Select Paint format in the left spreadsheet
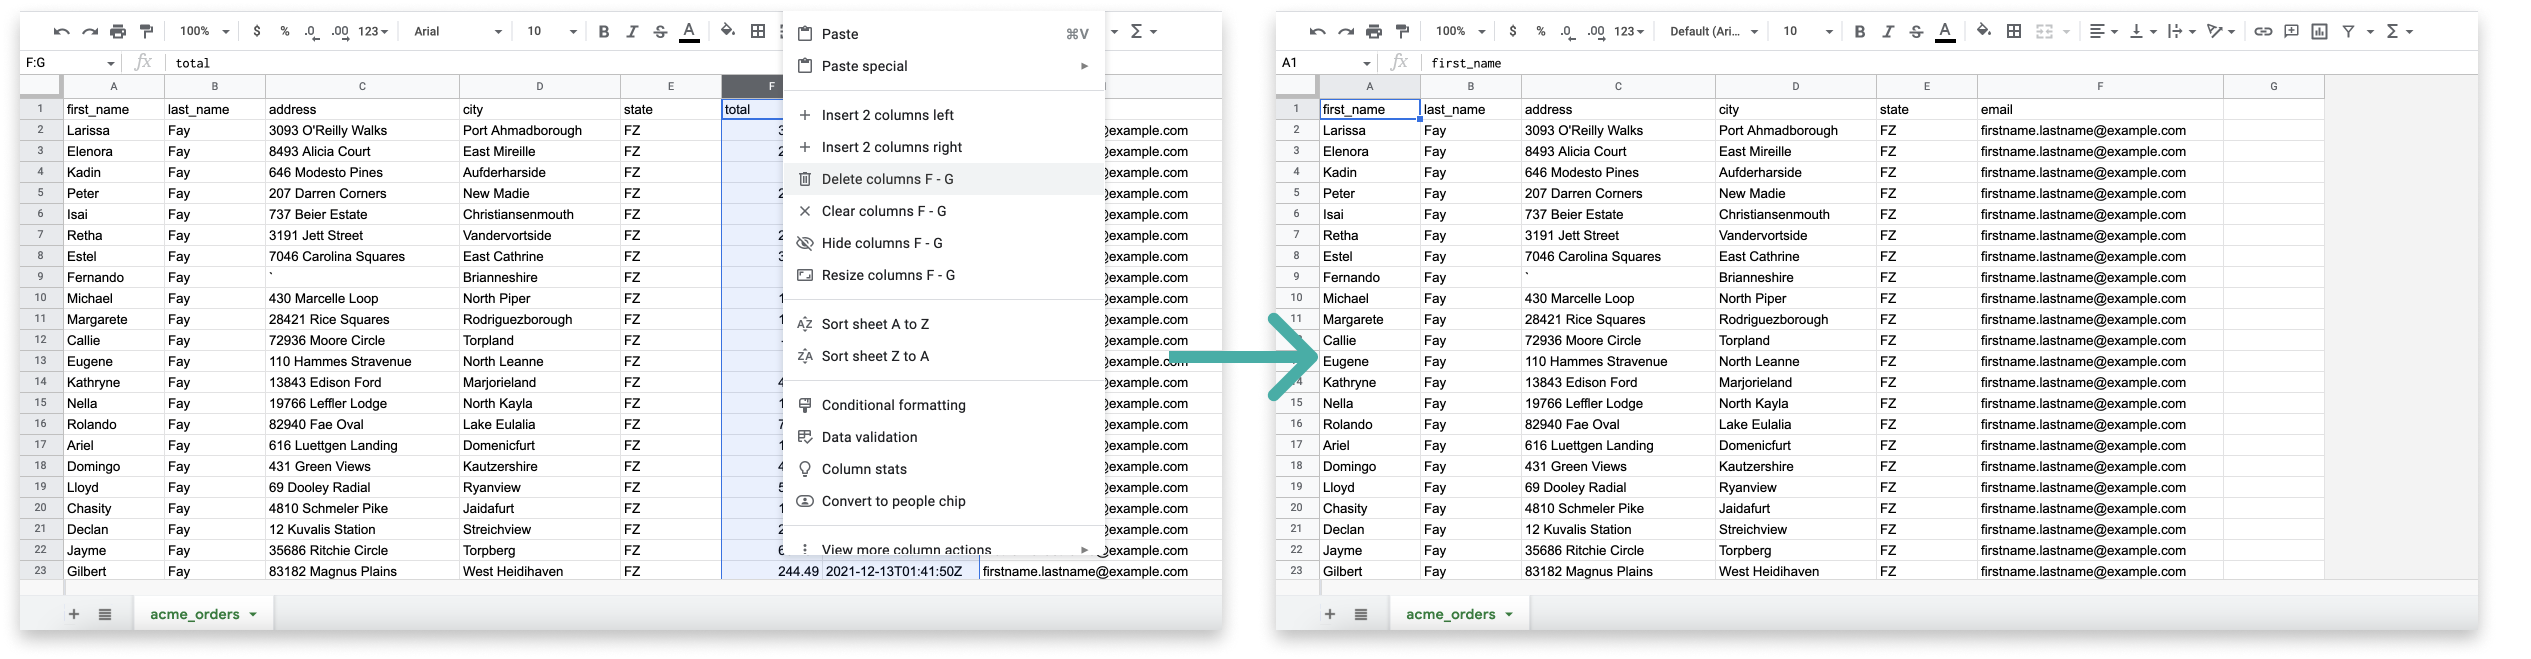The width and height of the screenshot is (2531, 659). tap(146, 32)
